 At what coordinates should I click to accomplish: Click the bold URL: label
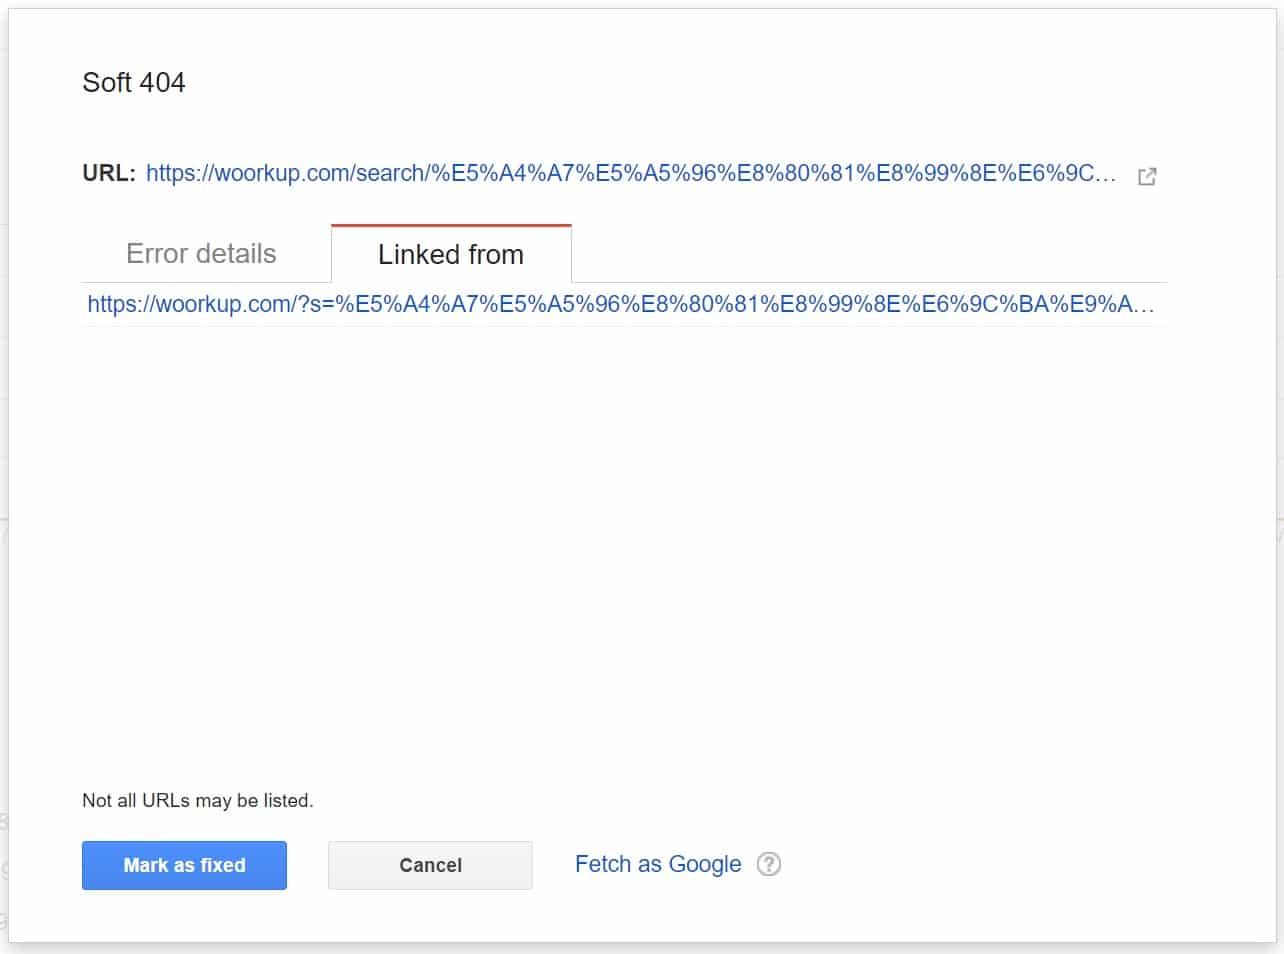click(109, 173)
